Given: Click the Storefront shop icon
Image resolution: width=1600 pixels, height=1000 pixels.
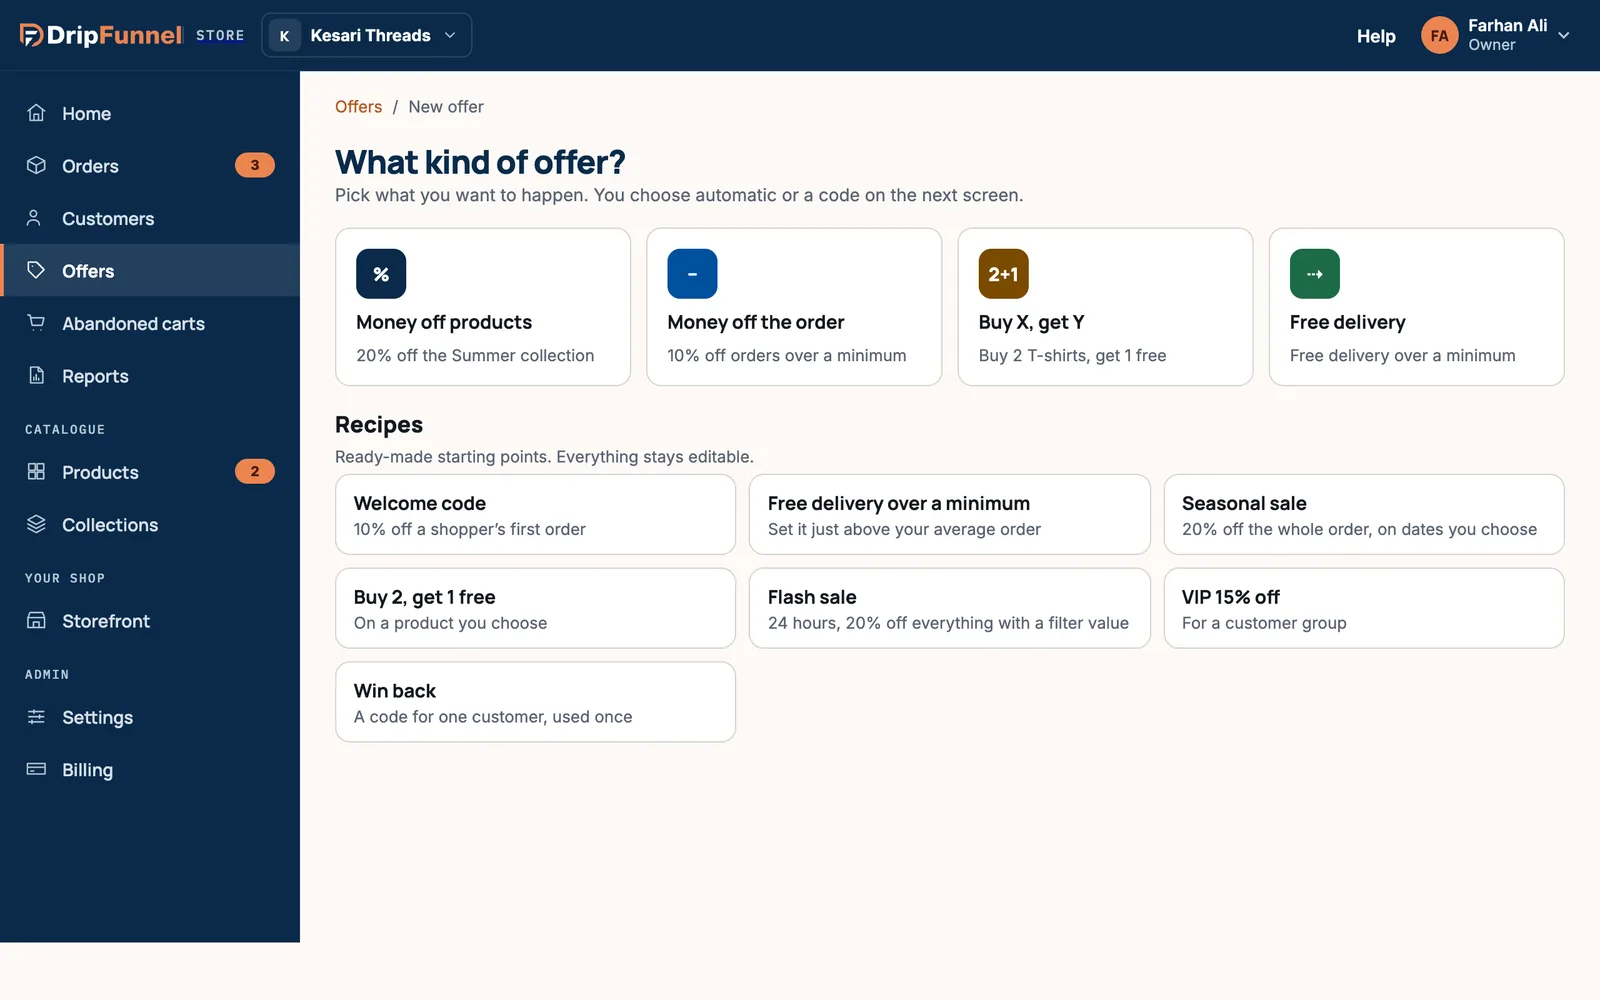Looking at the screenshot, I should 36,620.
